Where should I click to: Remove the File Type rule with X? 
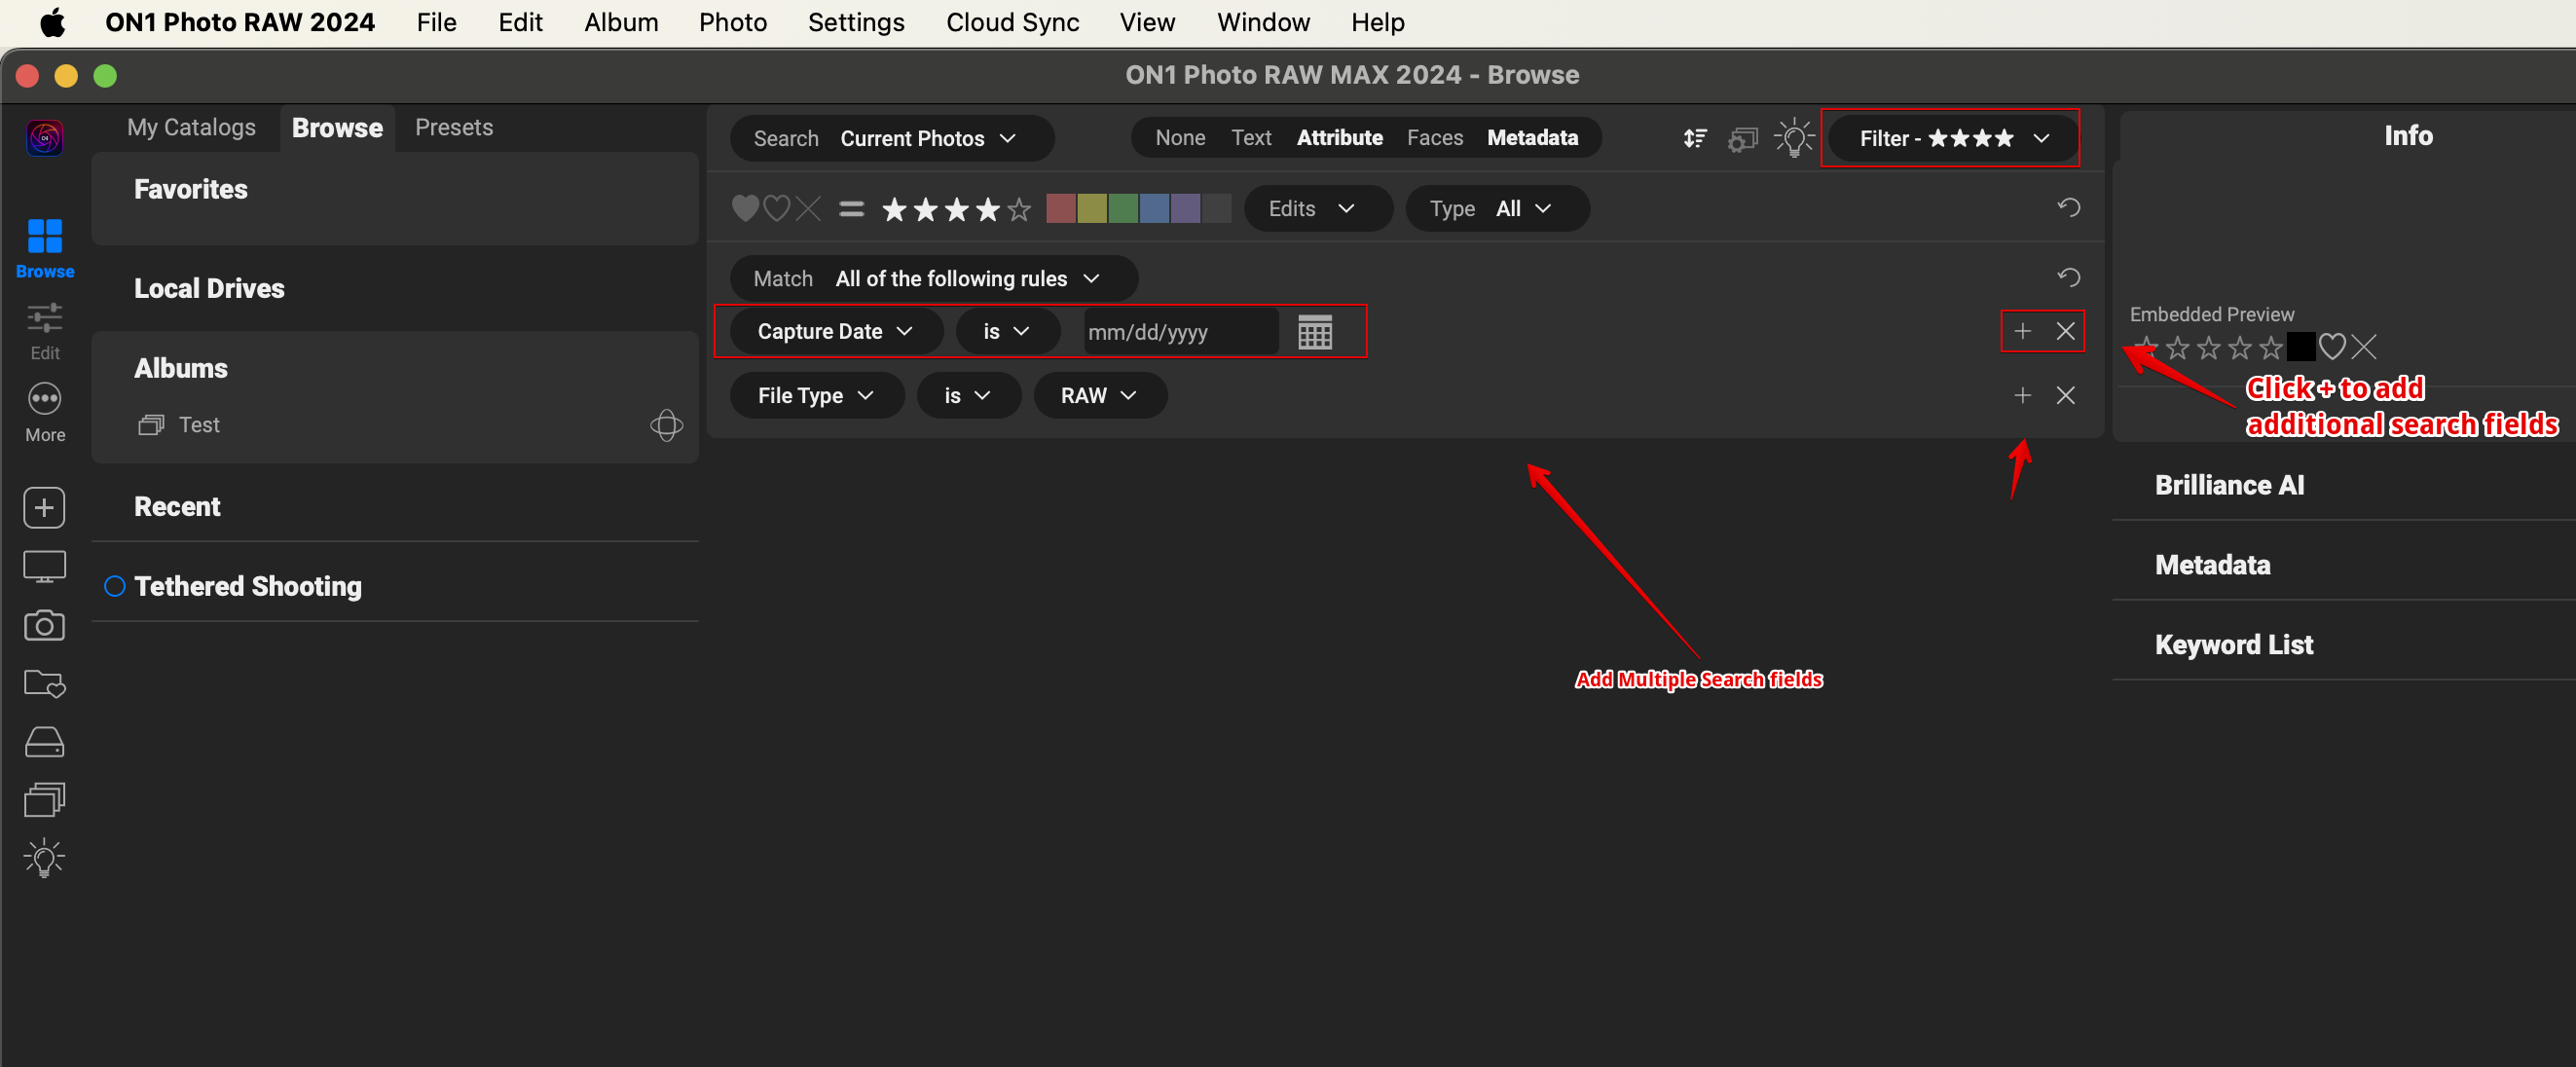point(2065,395)
